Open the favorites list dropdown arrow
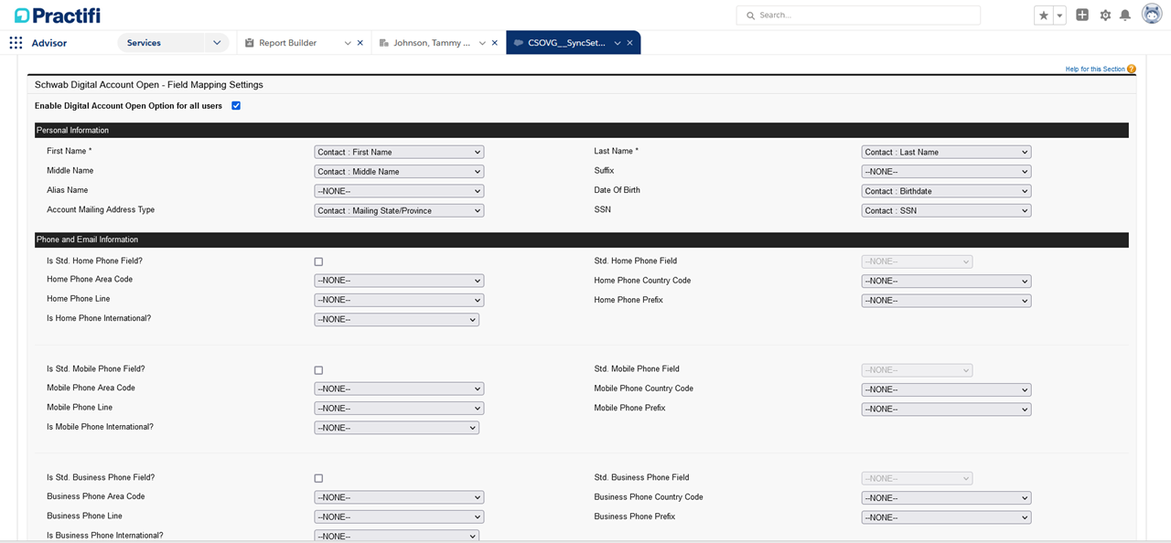 pyautogui.click(x=1060, y=15)
